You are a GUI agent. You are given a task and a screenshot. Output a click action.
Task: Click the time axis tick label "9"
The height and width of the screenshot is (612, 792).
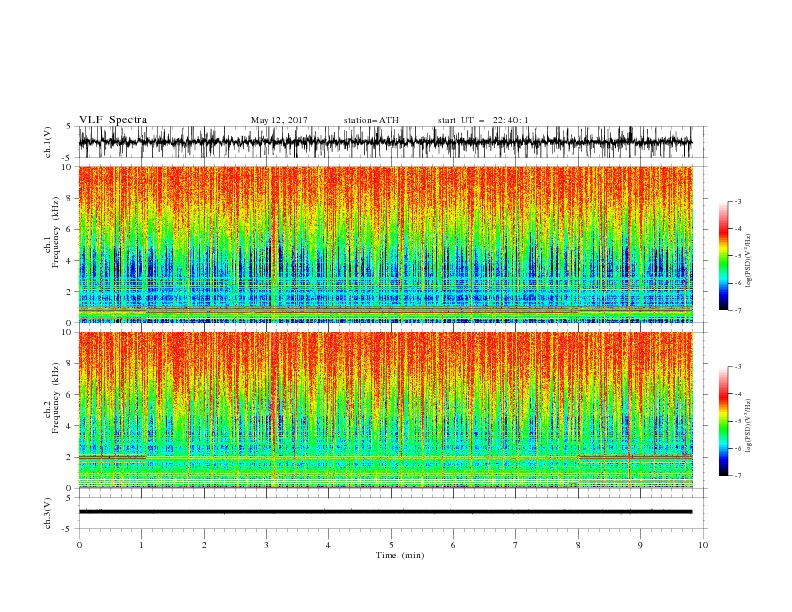pos(640,545)
